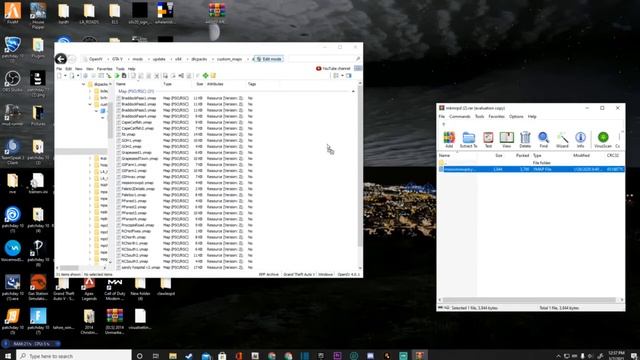Click the WinRAR taskbar icon
This screenshot has width=640, height=360.
[420, 356]
